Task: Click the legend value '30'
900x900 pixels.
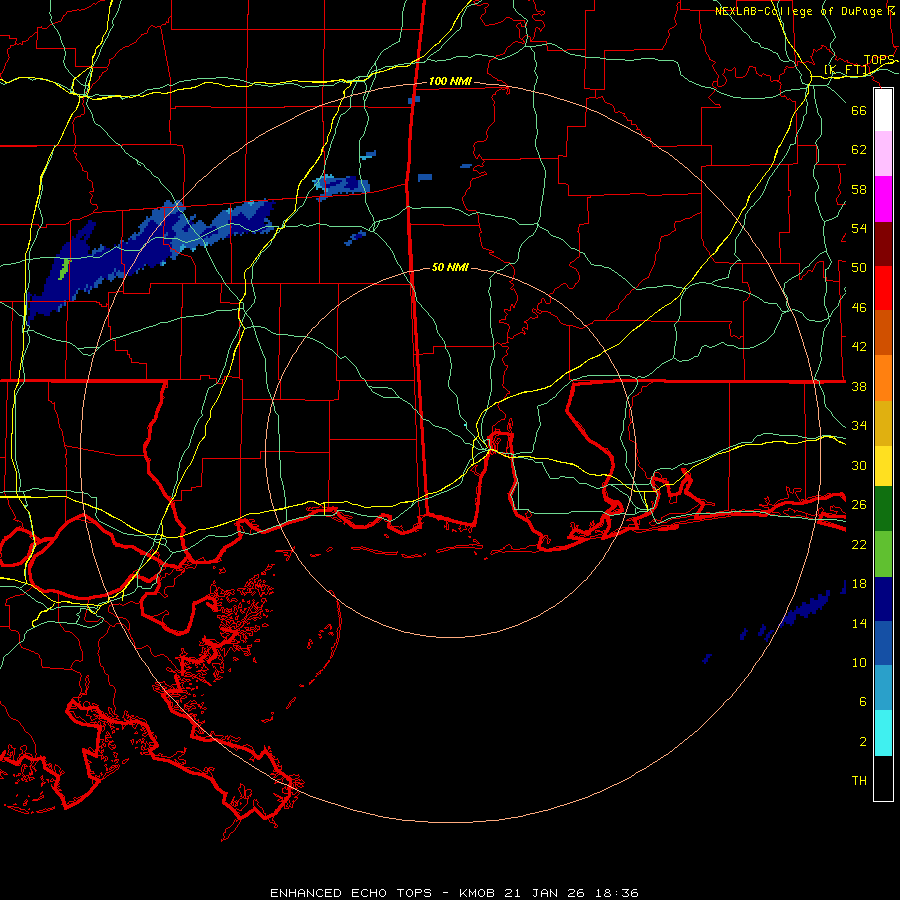Action: coord(859,465)
